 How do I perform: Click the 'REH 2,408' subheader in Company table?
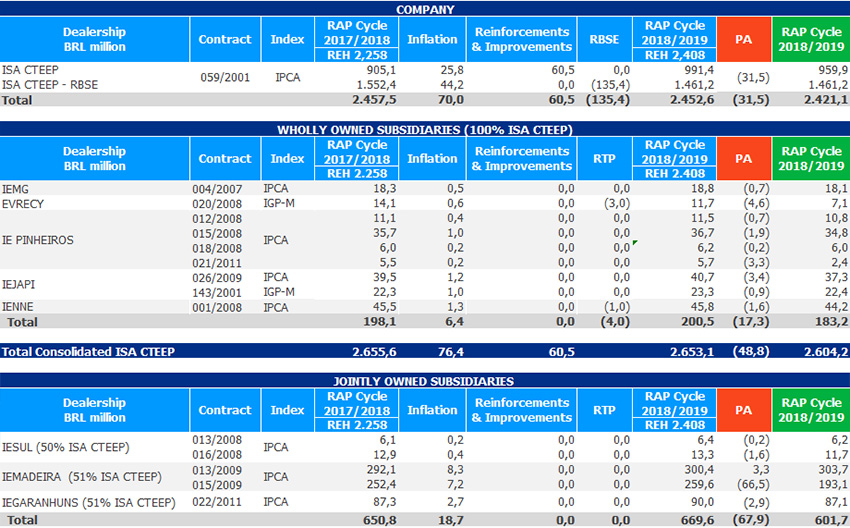(674, 55)
